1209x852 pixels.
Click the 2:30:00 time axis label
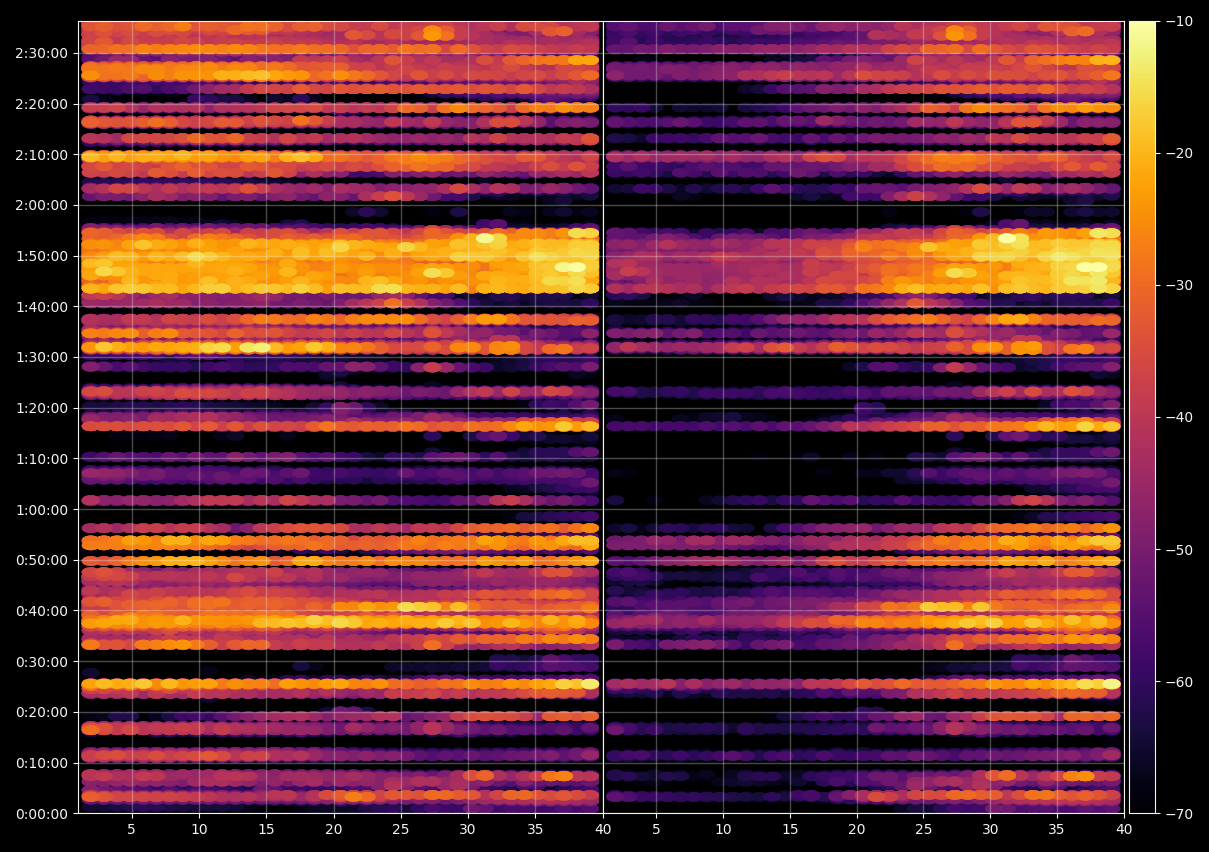[x=42, y=53]
